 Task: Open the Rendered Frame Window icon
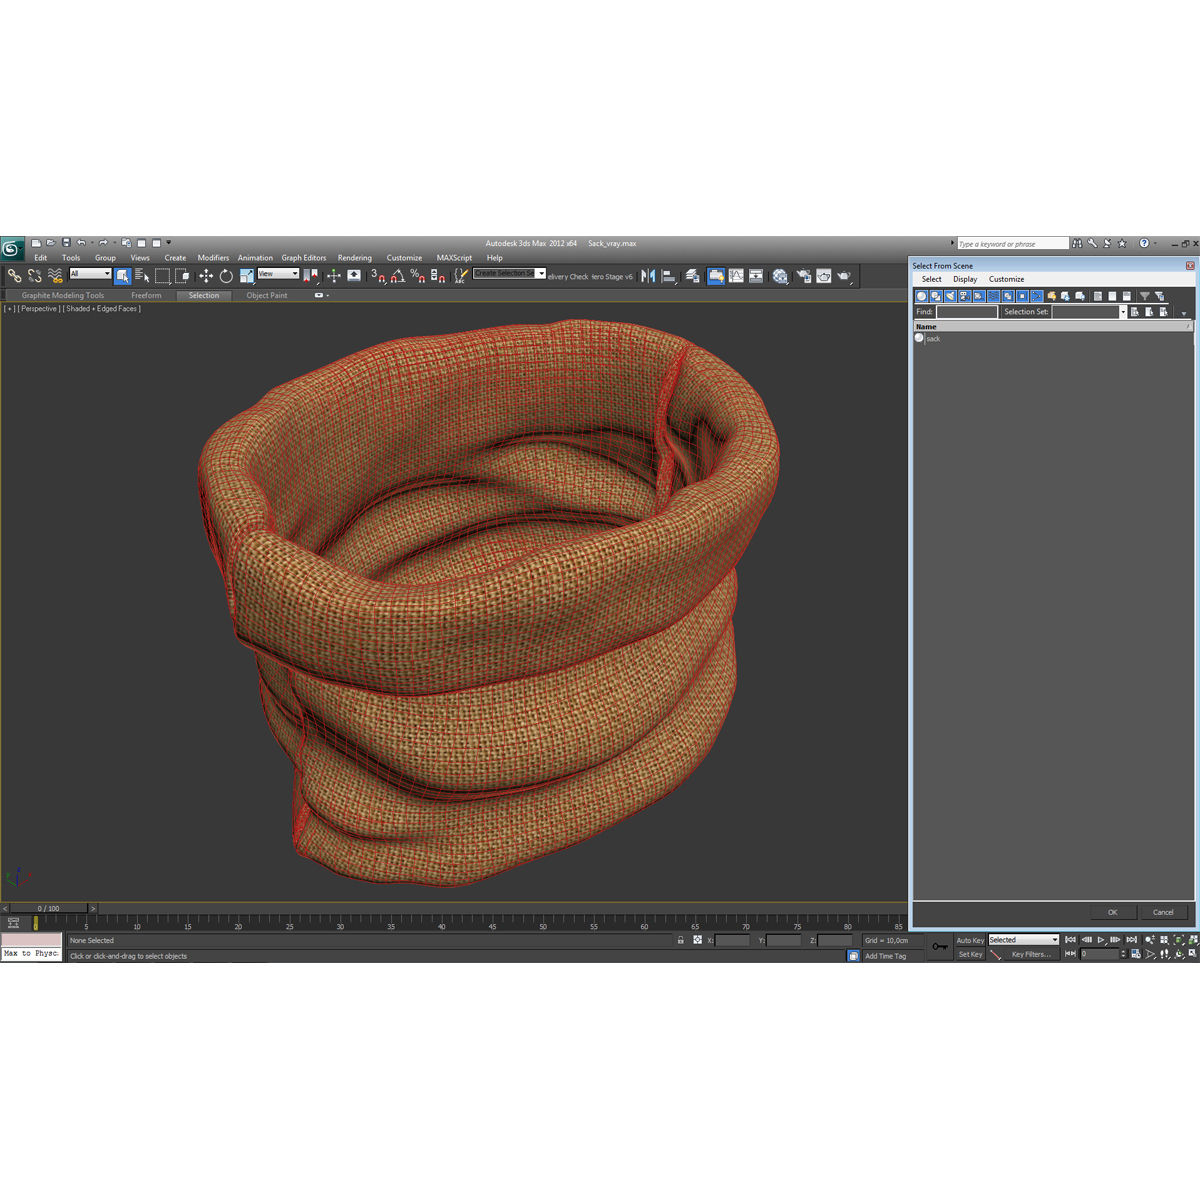coord(822,277)
